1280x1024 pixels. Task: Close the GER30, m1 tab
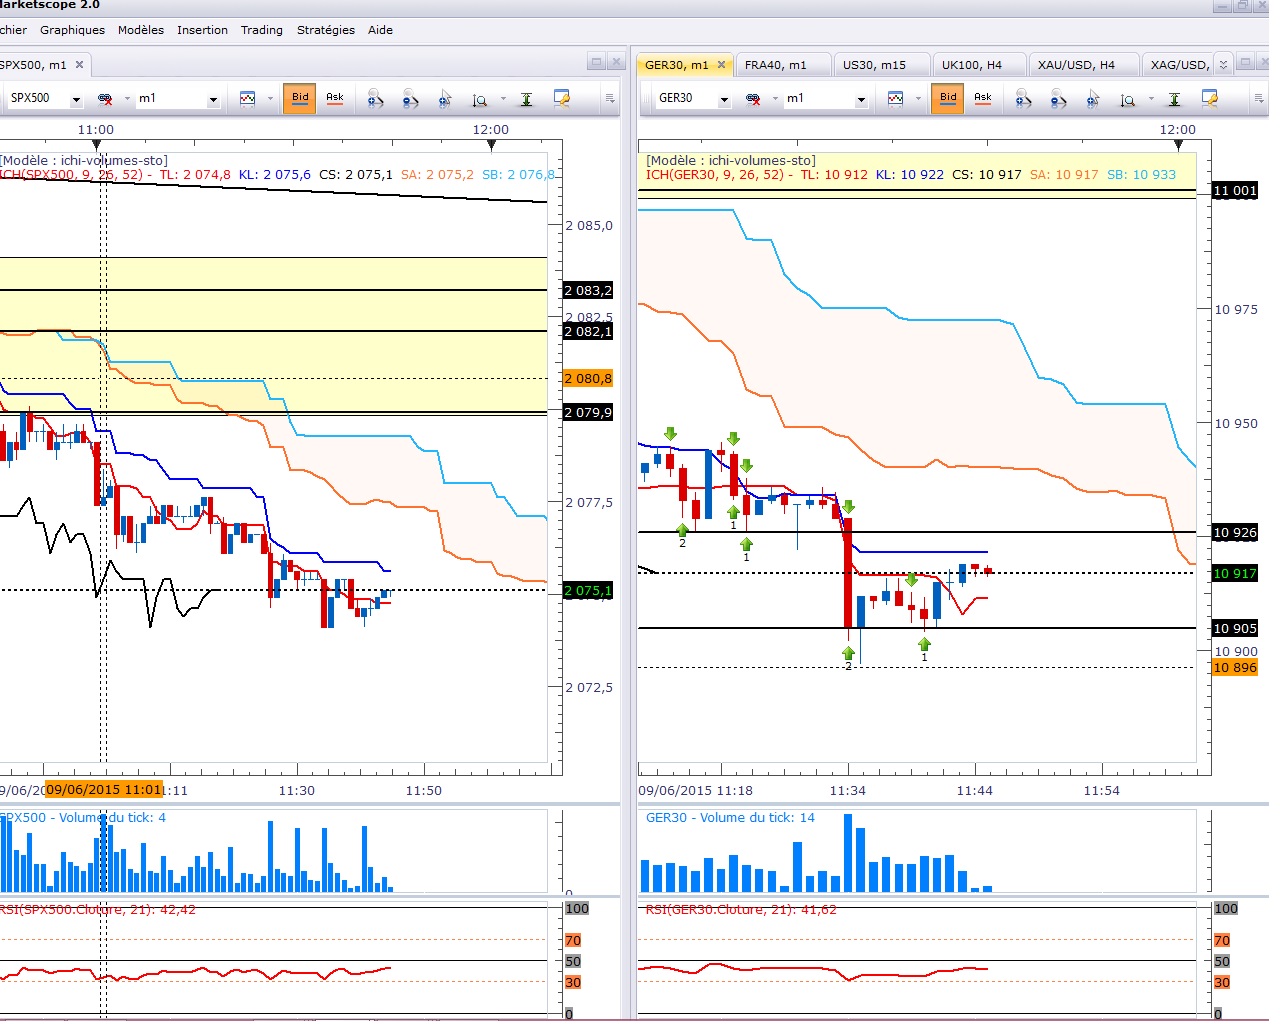[722, 65]
